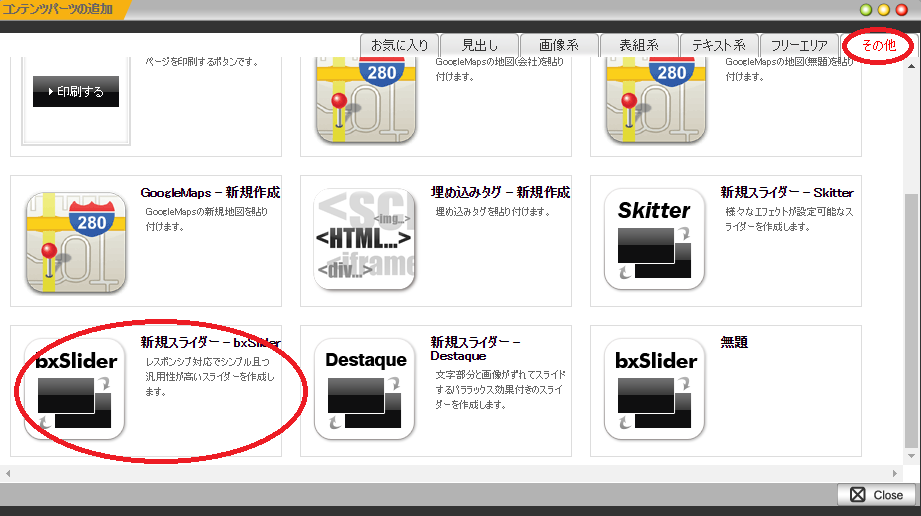The image size is (921, 516).
Task: Click the horizontal scrollbar left arrow
Action: [8, 473]
